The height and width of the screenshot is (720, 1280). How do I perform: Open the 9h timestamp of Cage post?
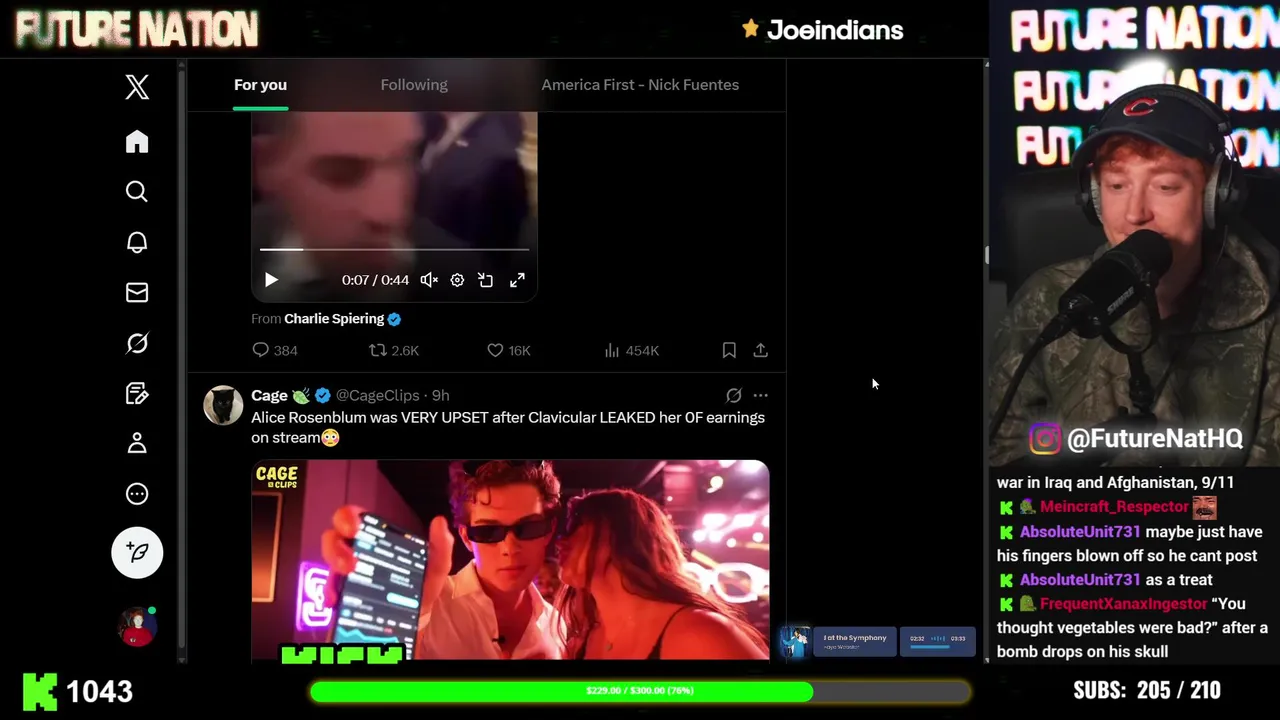coord(440,395)
